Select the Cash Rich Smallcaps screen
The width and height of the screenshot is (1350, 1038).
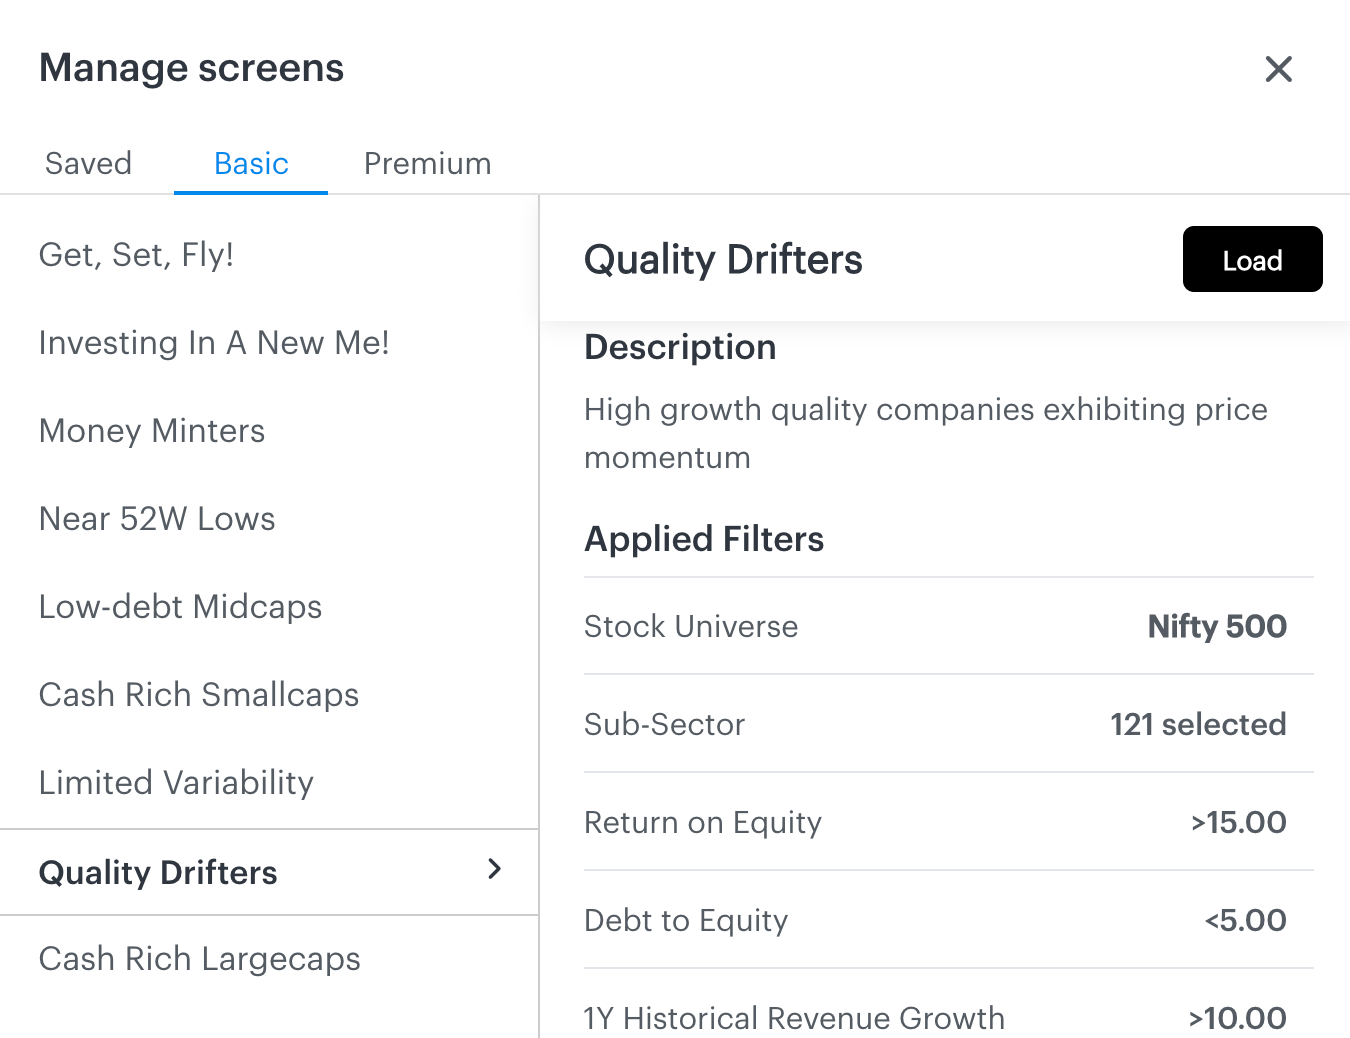(x=198, y=695)
